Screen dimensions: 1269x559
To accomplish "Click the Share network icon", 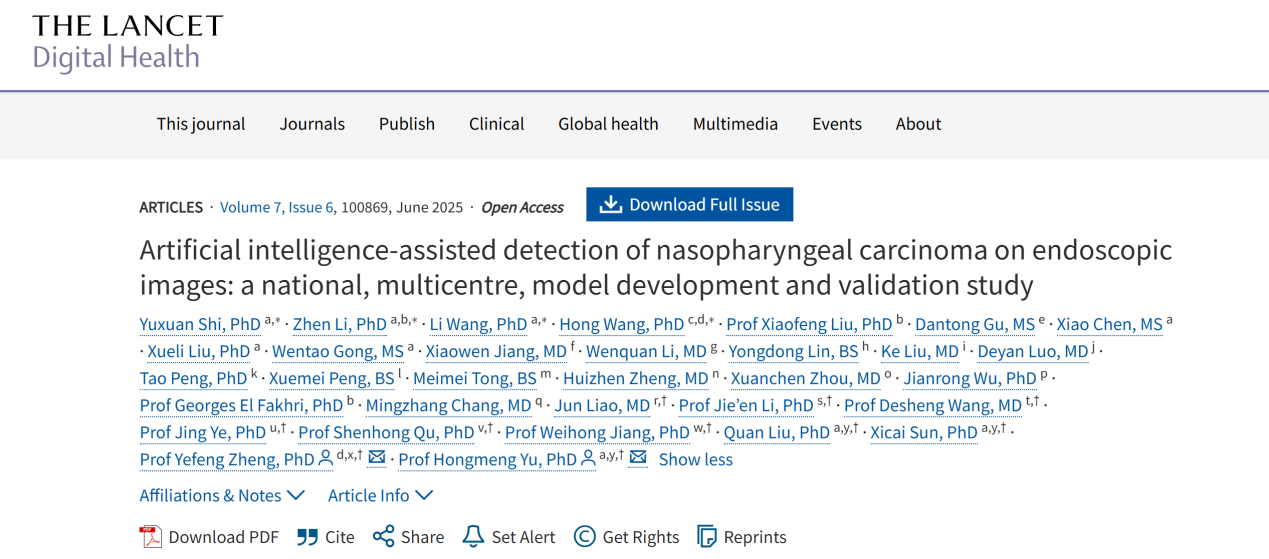I will pyautogui.click(x=383, y=537).
